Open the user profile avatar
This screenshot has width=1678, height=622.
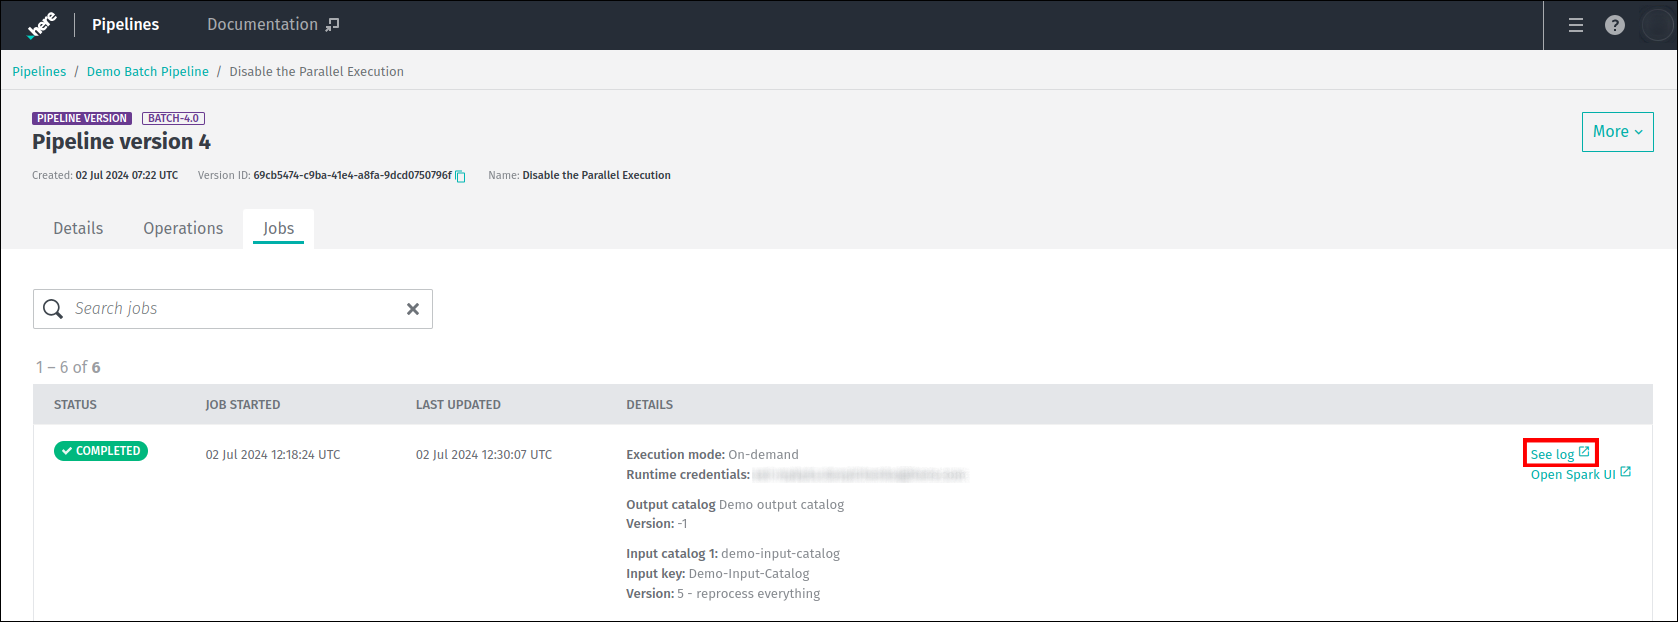[1657, 25]
